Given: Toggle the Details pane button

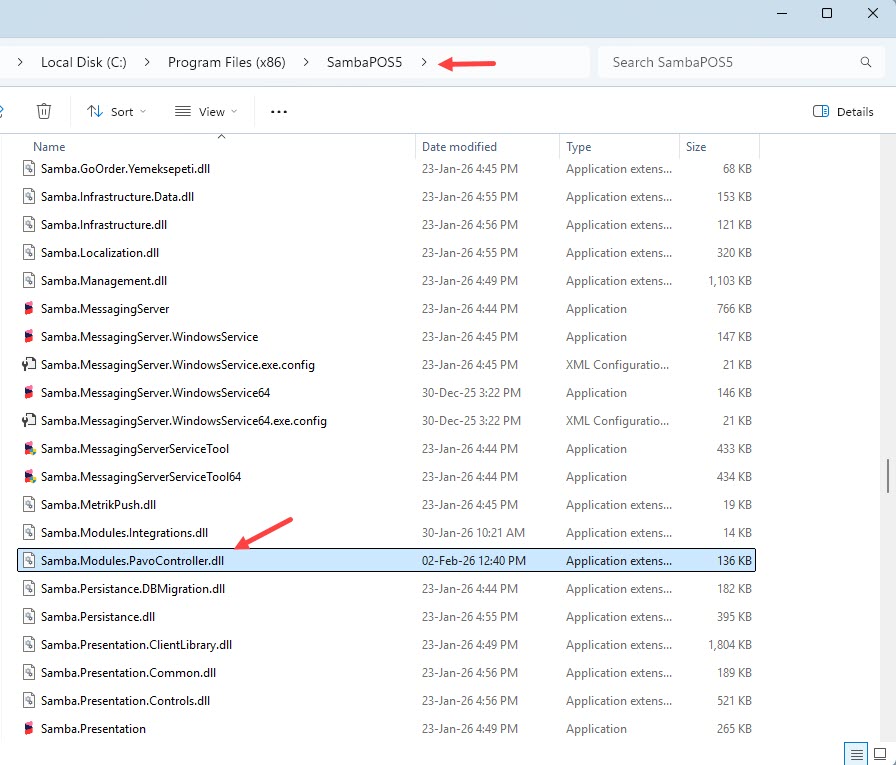Looking at the screenshot, I should [844, 111].
